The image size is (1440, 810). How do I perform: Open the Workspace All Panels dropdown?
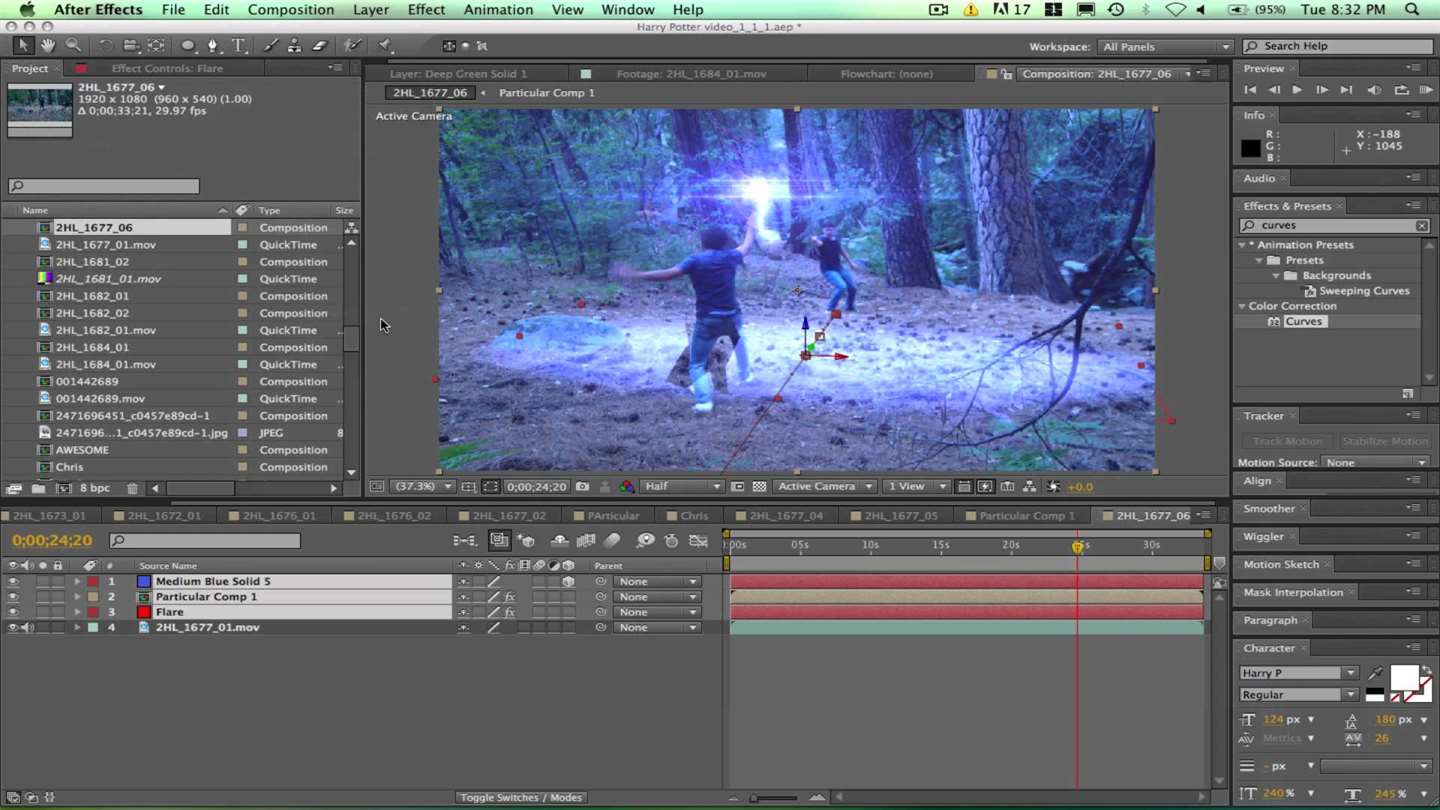(1165, 47)
